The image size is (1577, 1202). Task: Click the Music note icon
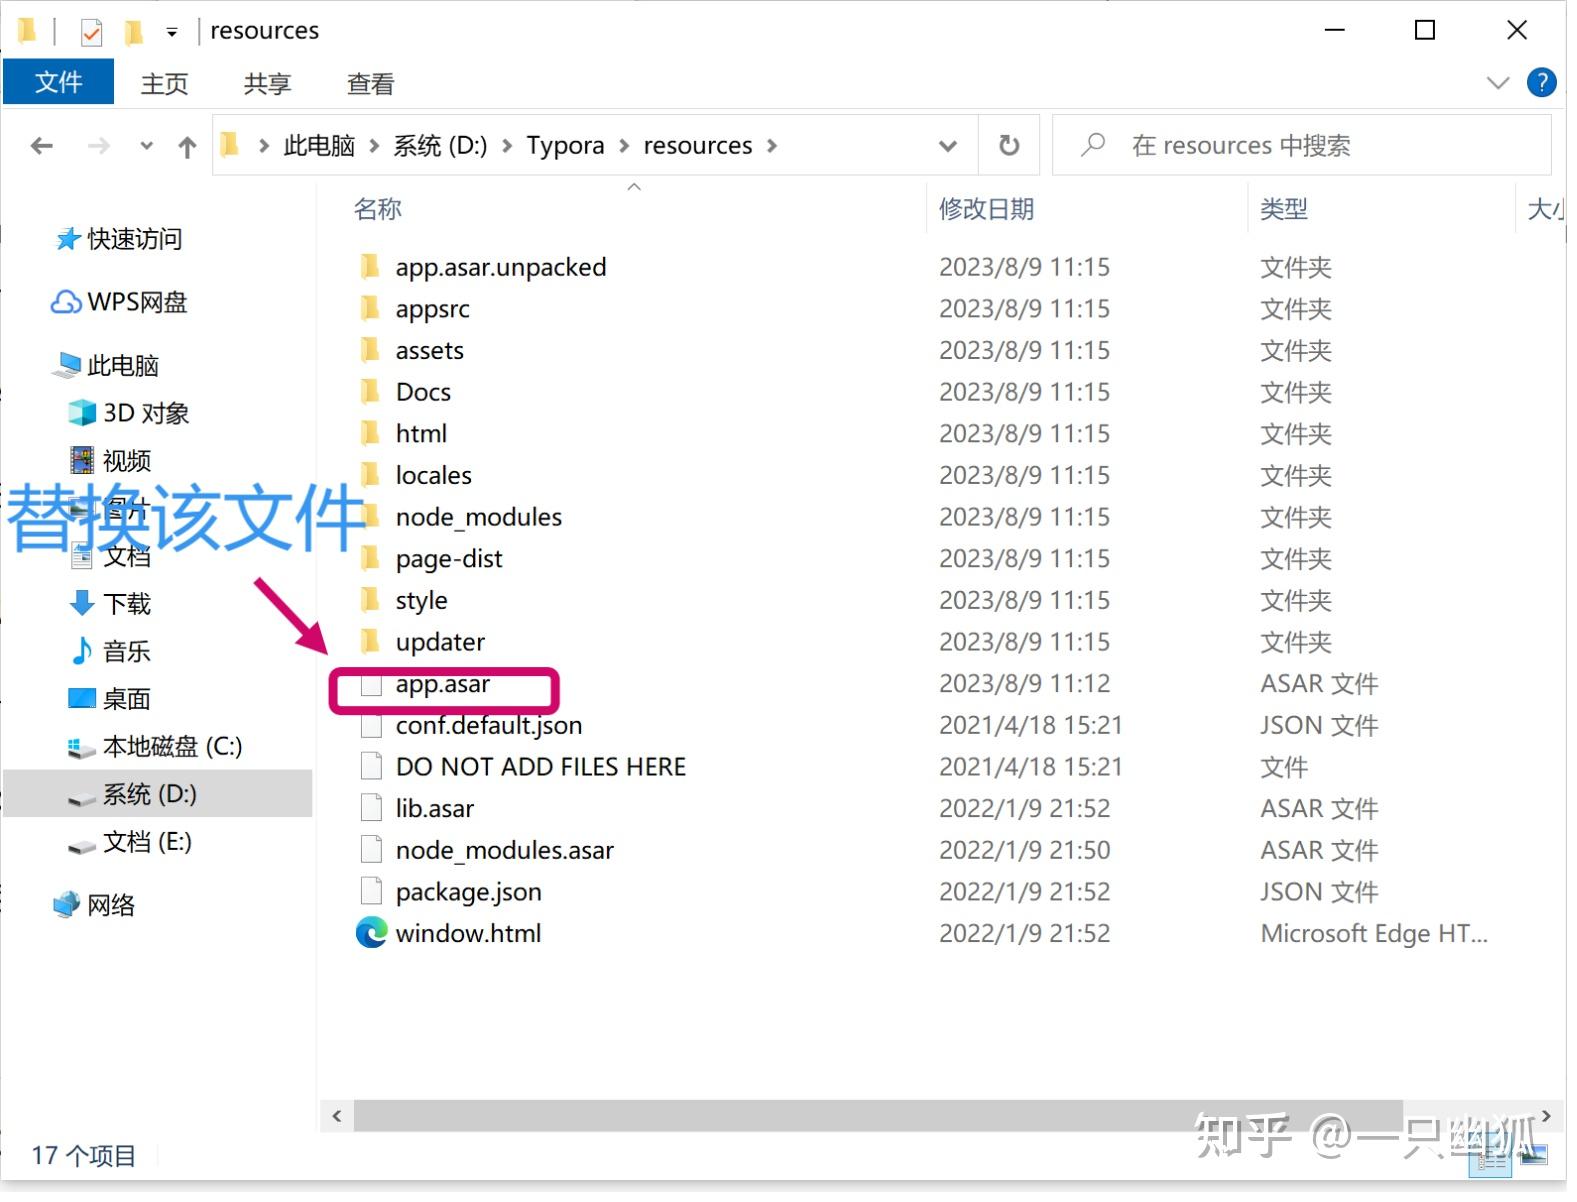click(82, 651)
